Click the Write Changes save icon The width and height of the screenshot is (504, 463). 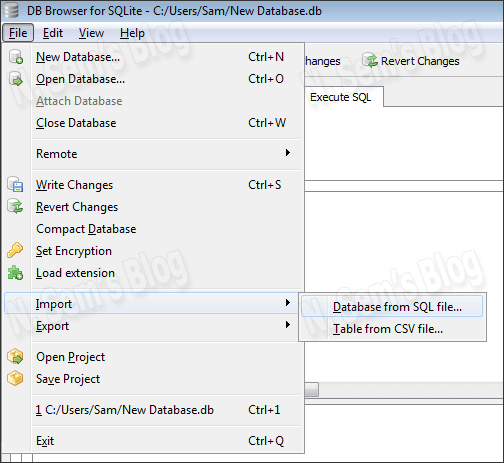click(x=15, y=185)
